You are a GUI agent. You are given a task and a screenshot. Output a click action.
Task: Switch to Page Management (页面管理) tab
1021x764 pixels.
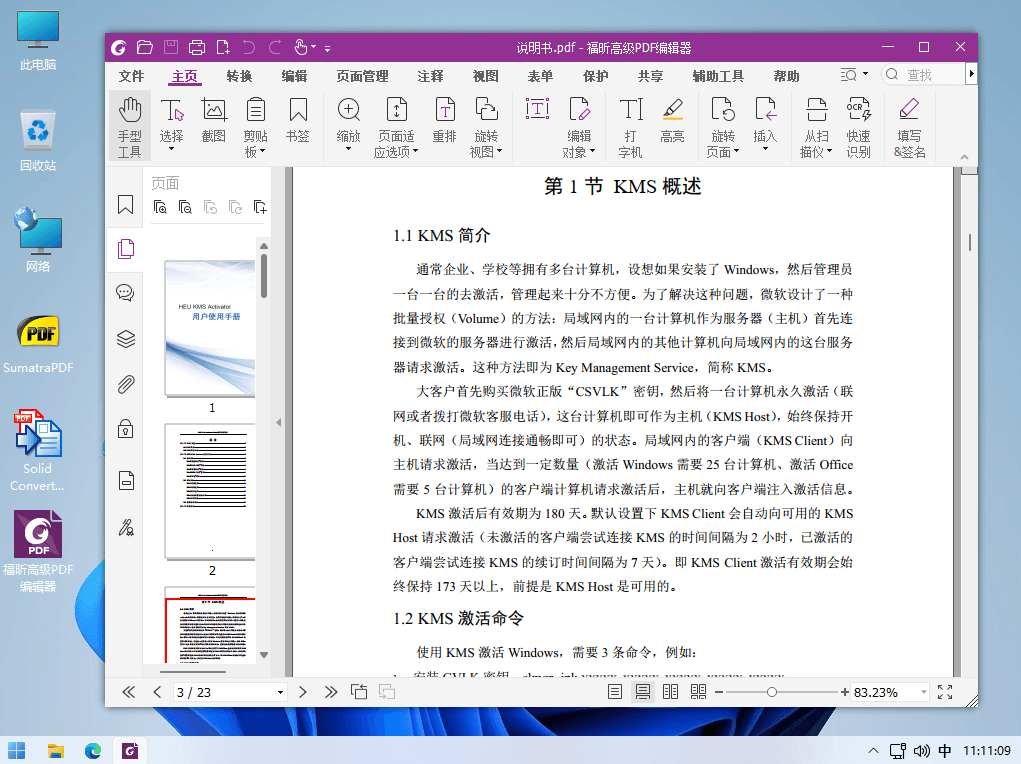(362, 76)
